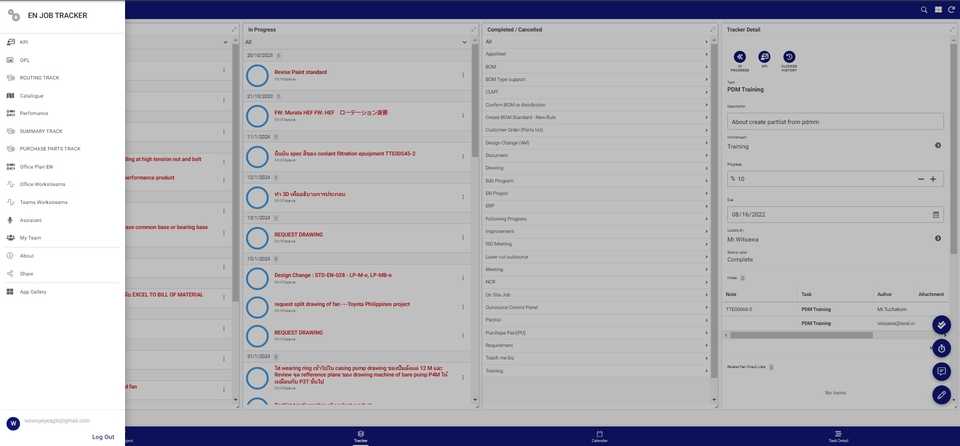Click the Description field in Tracker Detail
The image size is (960, 446).
[x=835, y=121]
